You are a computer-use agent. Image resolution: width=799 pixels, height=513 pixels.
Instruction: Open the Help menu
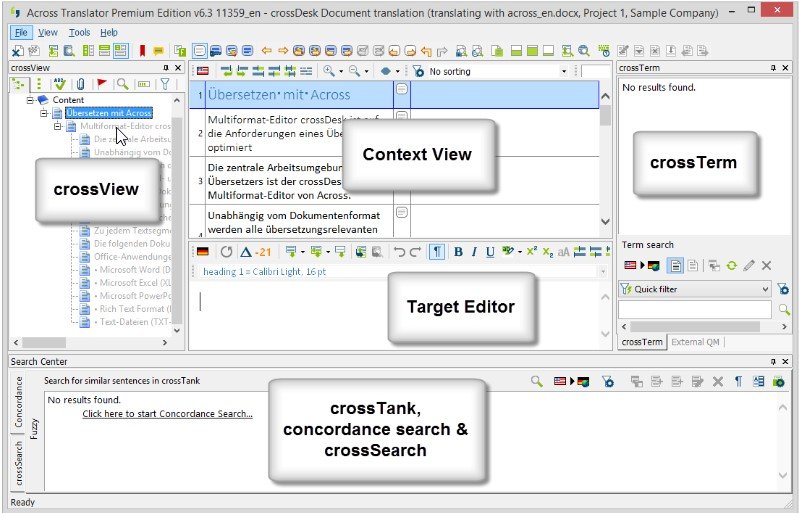109,33
